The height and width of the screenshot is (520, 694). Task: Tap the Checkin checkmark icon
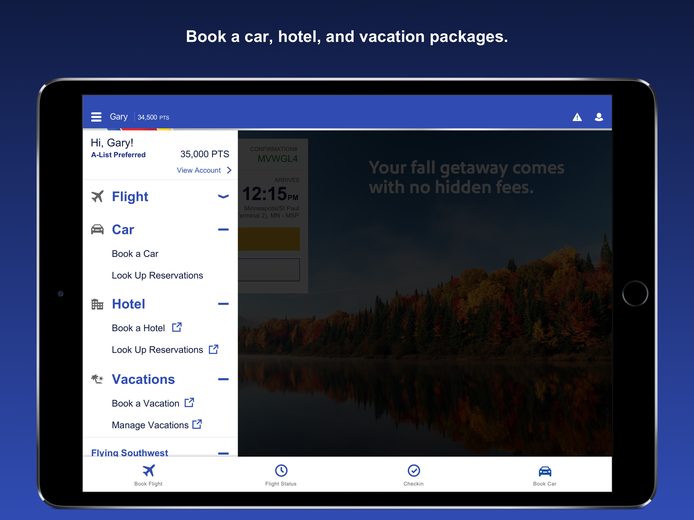click(x=414, y=470)
